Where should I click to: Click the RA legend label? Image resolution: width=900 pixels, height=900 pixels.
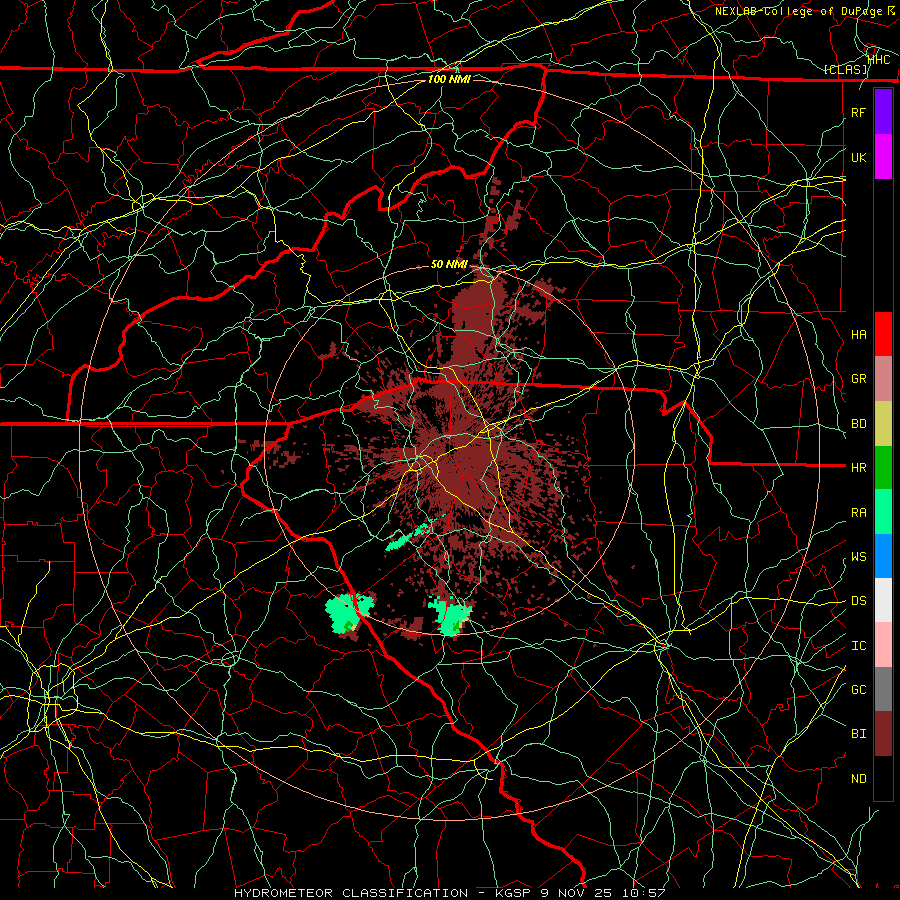(x=859, y=513)
